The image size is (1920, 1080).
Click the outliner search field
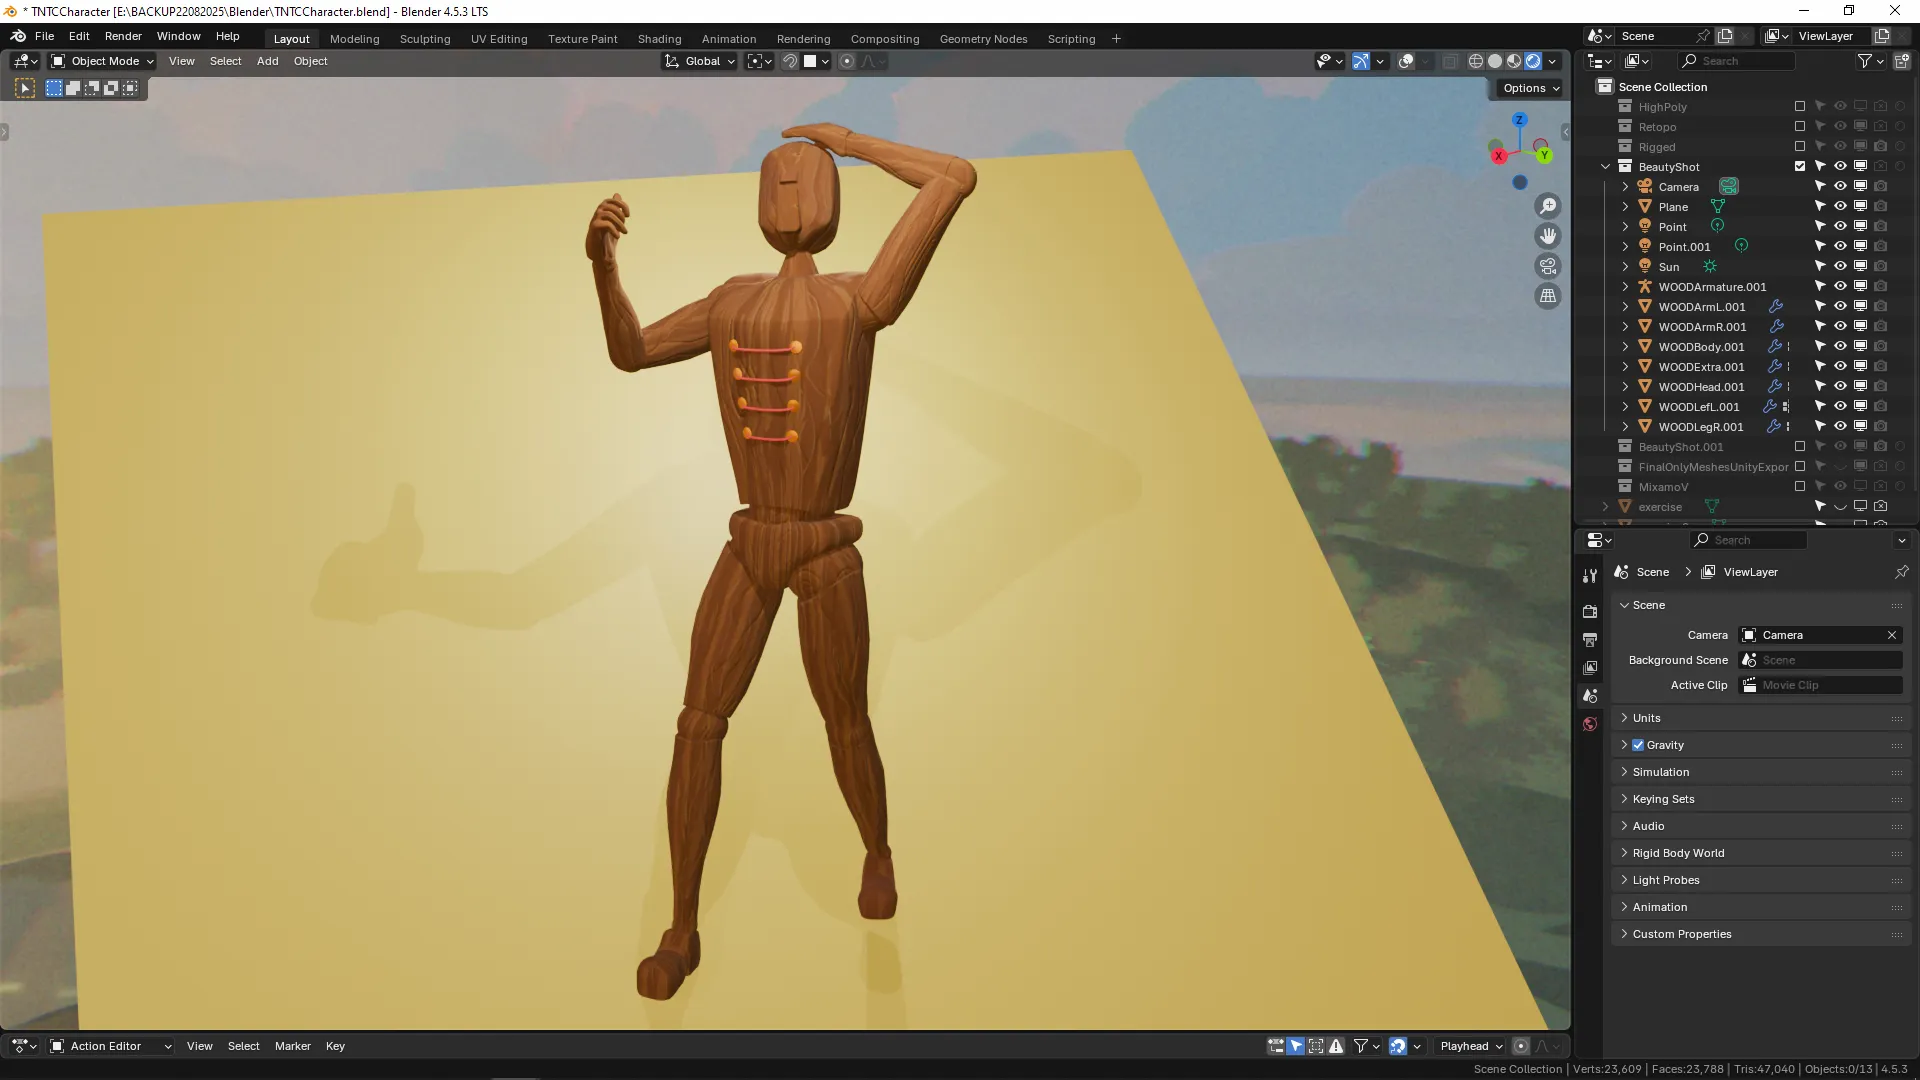[x=1735, y=61]
